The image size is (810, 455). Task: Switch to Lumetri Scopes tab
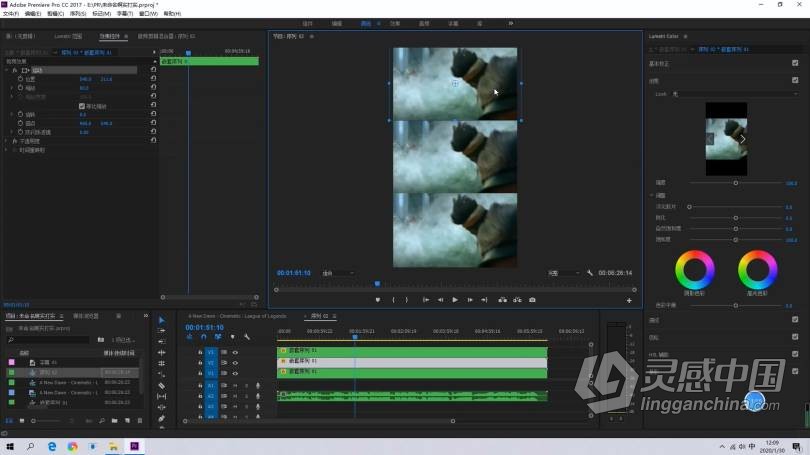pos(68,36)
